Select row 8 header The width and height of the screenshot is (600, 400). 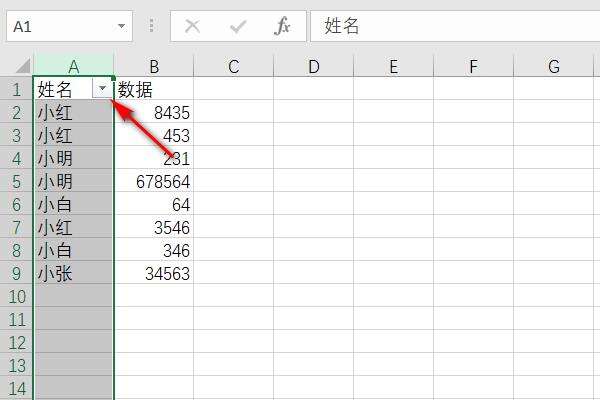[x=16, y=250]
